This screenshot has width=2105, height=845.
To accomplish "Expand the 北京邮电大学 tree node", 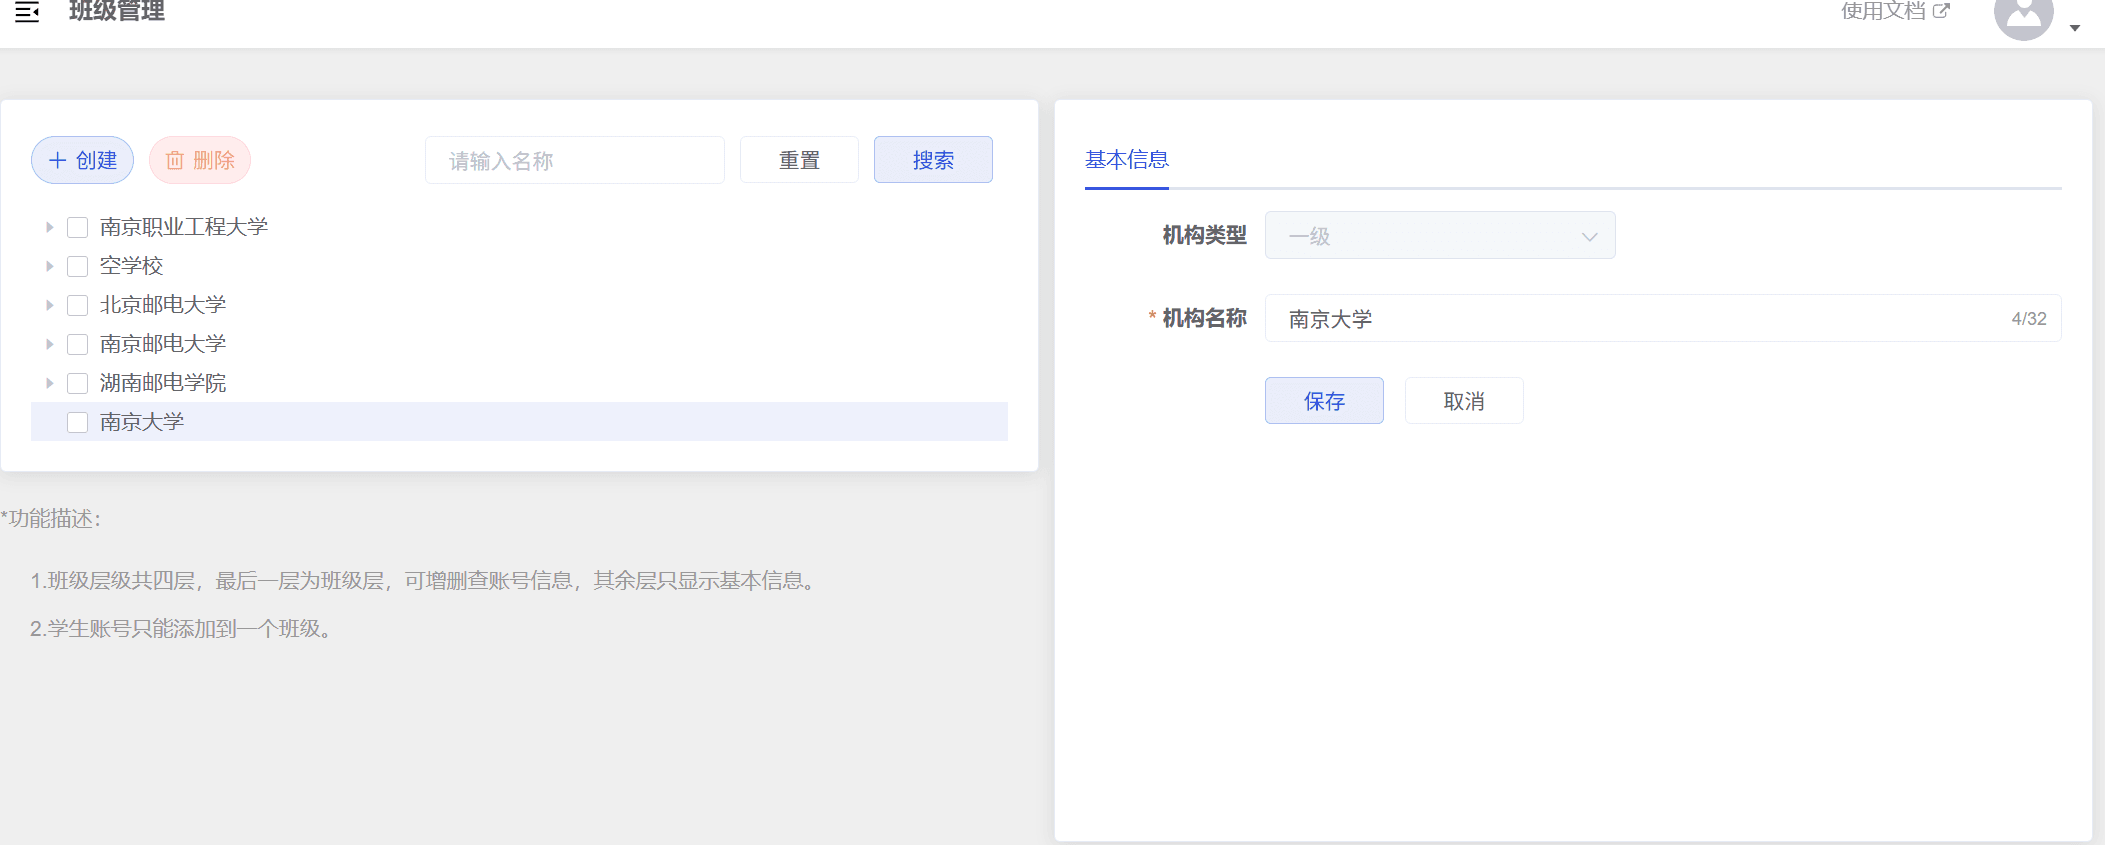I will (x=49, y=305).
